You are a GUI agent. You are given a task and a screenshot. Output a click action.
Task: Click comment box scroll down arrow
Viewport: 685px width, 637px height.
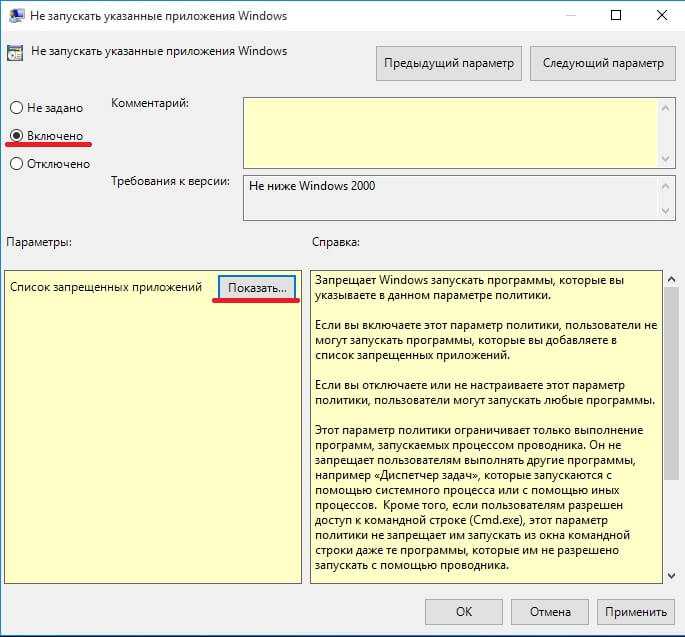click(x=666, y=158)
